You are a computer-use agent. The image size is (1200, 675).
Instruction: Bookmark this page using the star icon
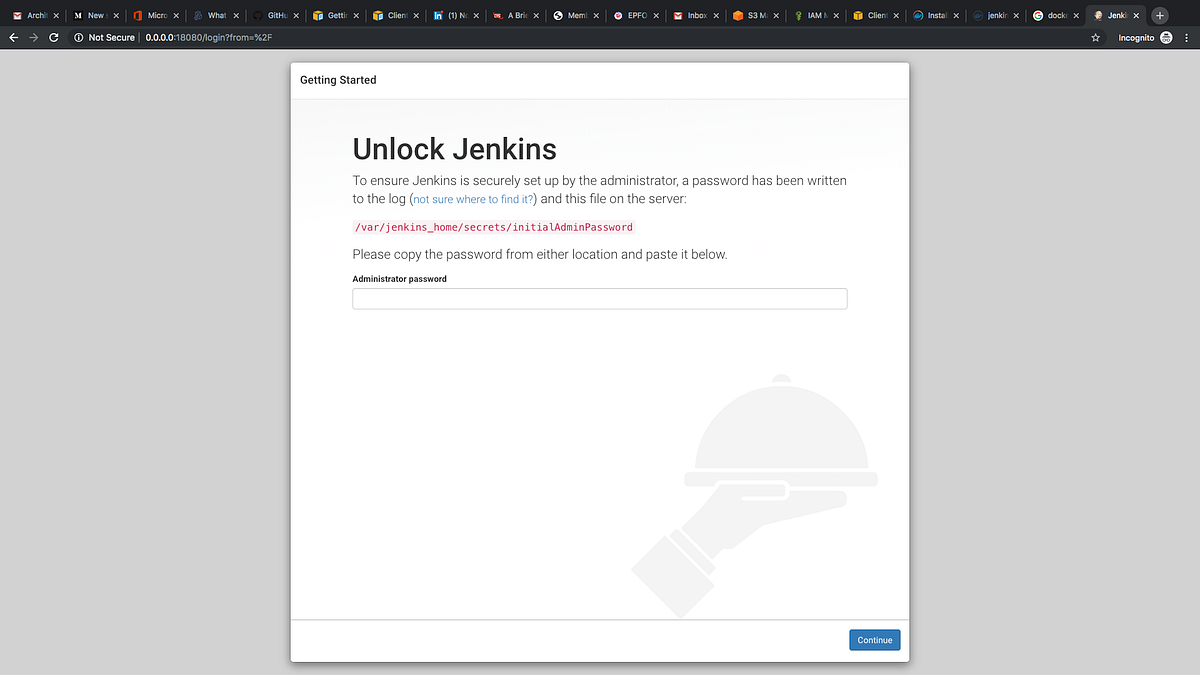coord(1095,37)
